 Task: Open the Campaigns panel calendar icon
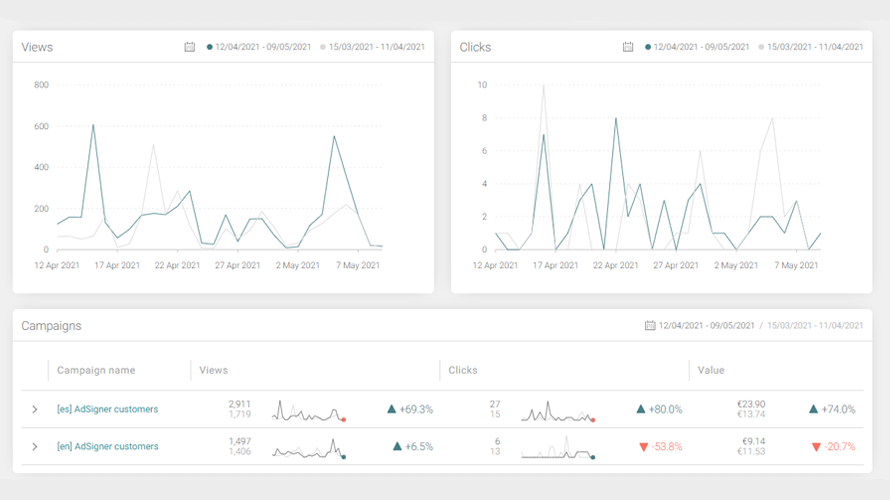[x=650, y=325]
